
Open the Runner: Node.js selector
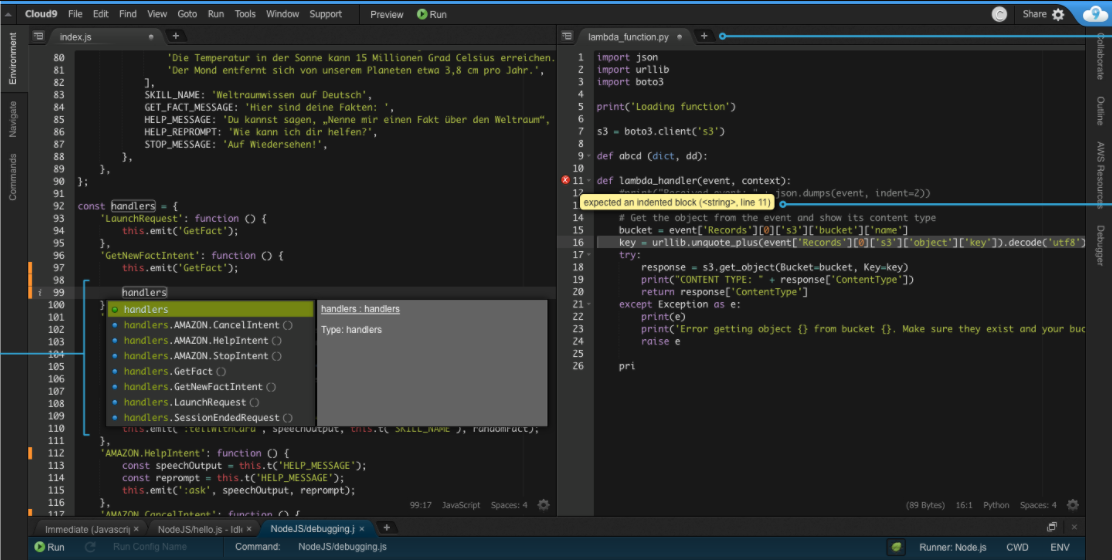[952, 547]
